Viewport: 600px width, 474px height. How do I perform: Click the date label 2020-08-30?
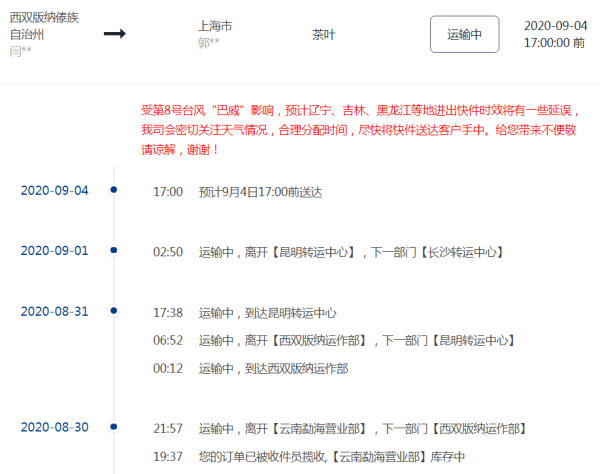tap(54, 427)
